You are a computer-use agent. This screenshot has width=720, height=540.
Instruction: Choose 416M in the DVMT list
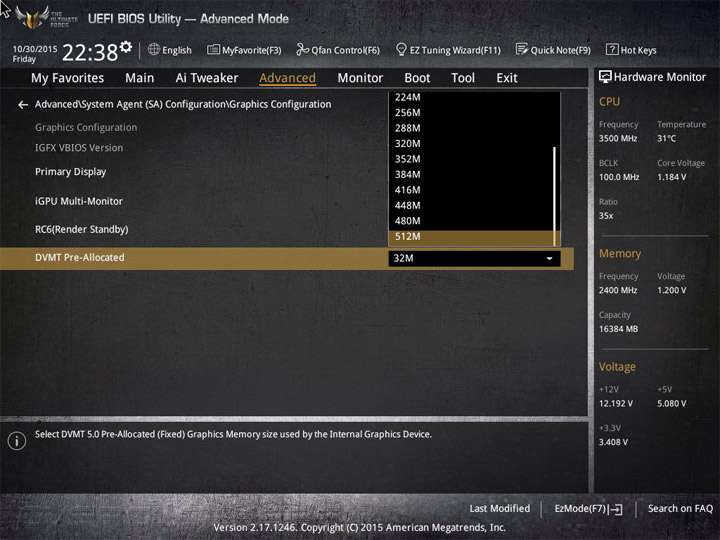point(471,190)
